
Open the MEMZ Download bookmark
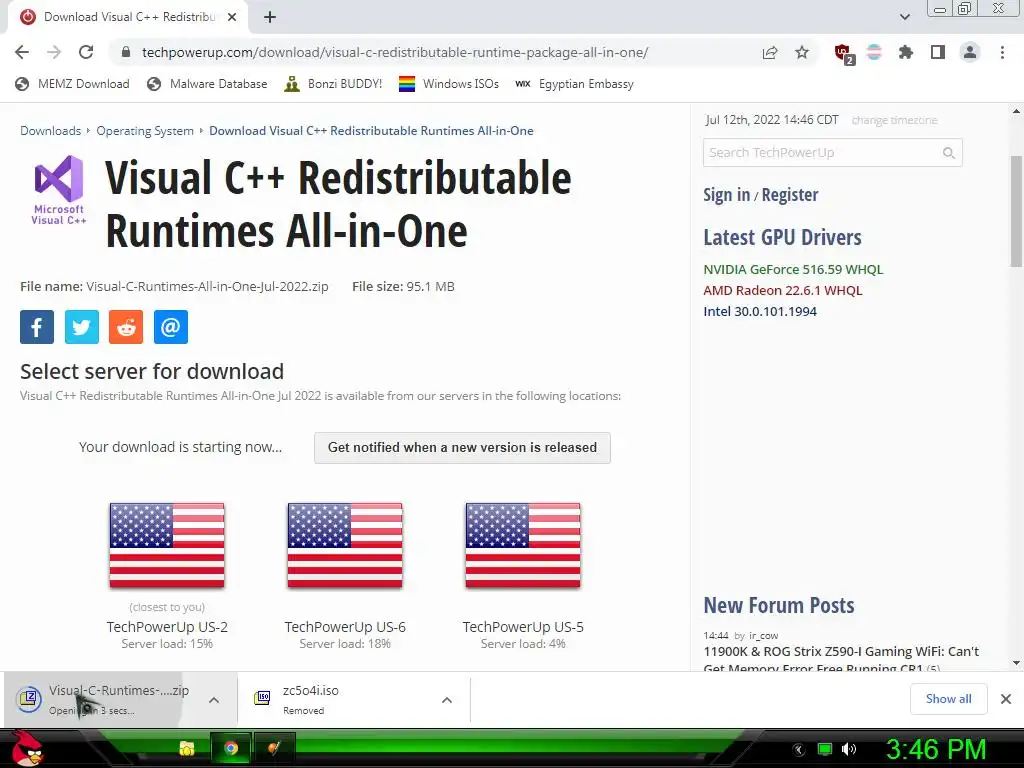72,84
